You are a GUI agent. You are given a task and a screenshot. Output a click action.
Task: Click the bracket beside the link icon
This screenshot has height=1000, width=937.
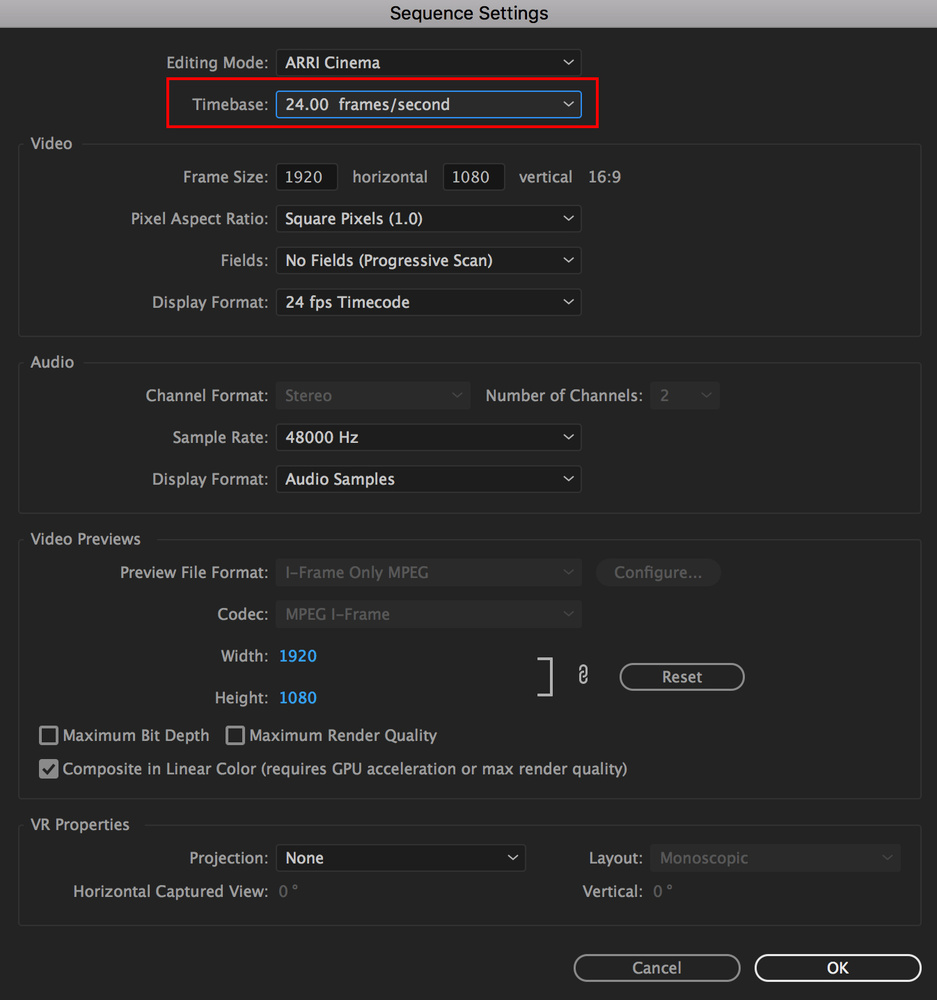pyautogui.click(x=546, y=677)
